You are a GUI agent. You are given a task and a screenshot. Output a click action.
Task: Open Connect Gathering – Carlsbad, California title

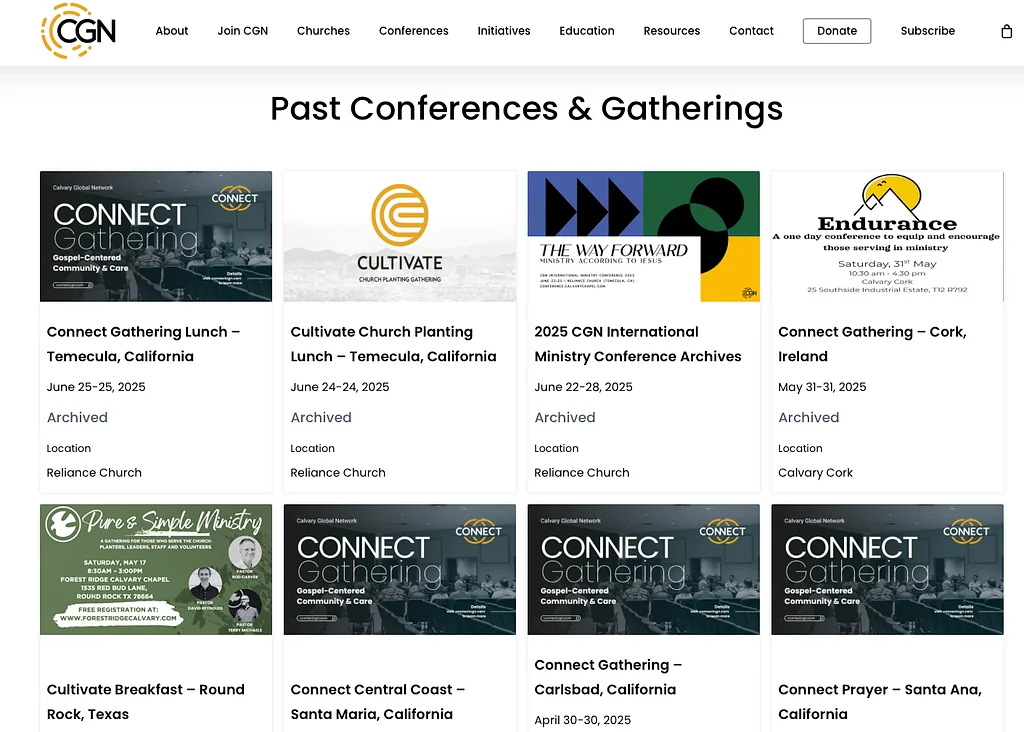click(x=608, y=677)
